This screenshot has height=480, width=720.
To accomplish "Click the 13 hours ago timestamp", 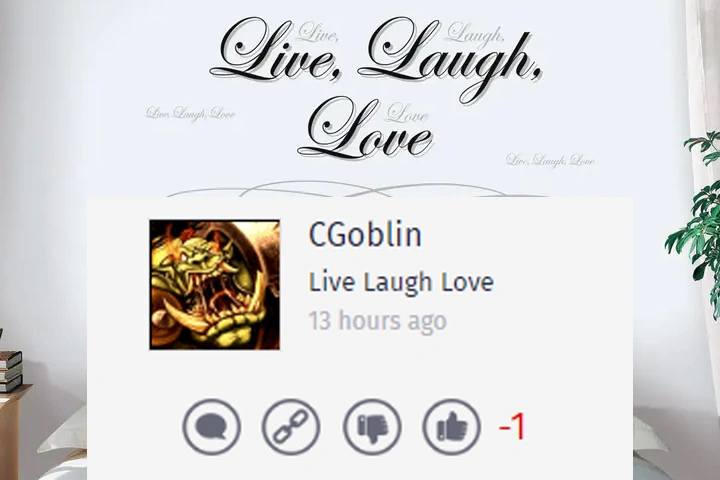I will point(377,320).
